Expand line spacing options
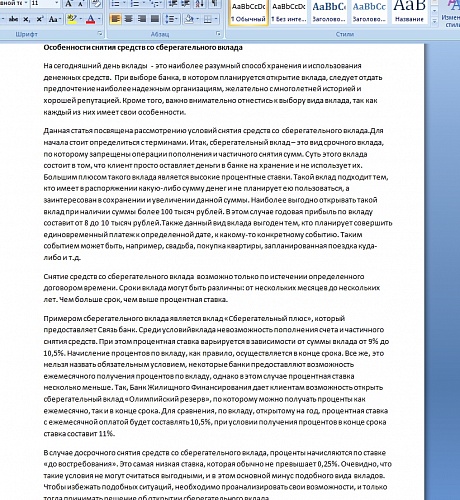This screenshot has height=500, width=460. [171, 19]
